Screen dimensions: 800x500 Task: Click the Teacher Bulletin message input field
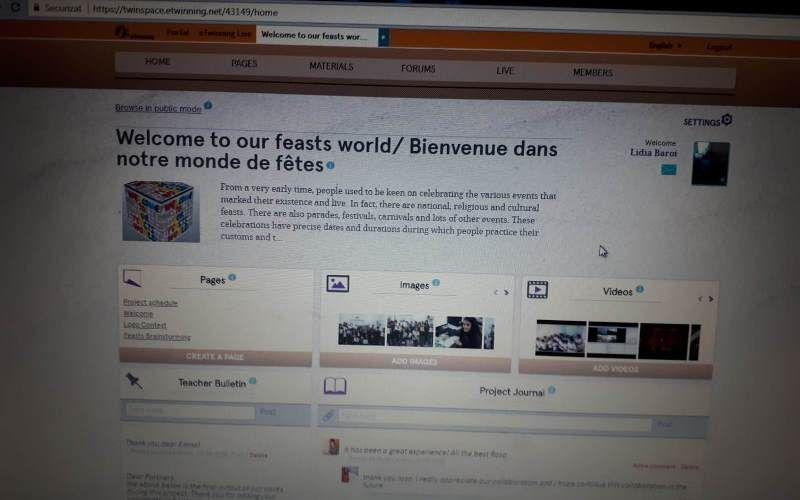pos(189,411)
